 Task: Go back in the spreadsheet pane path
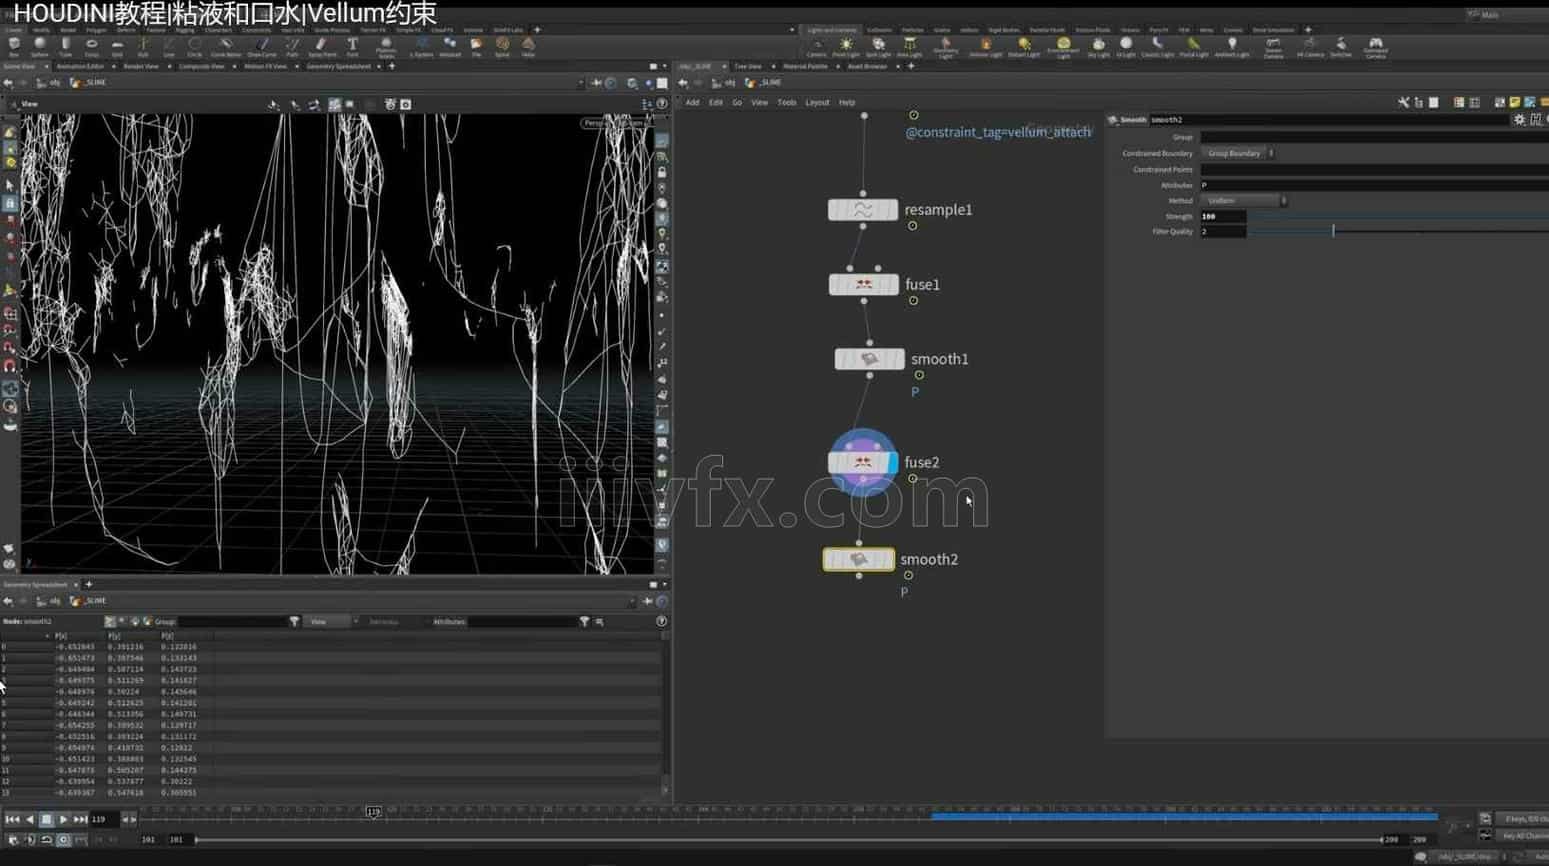pos(8,602)
